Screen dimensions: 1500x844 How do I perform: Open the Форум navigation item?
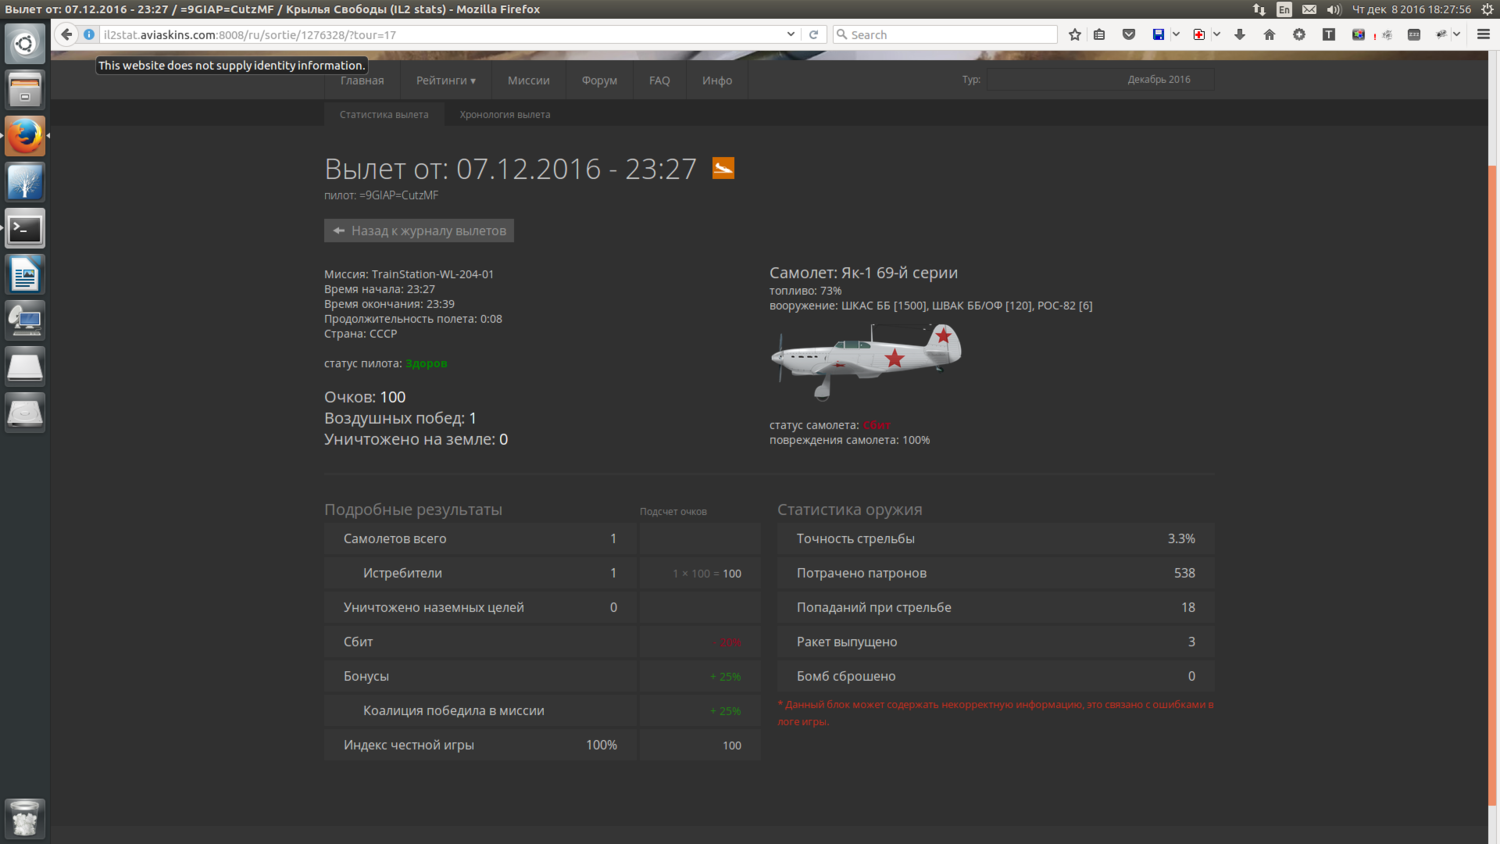pos(599,80)
